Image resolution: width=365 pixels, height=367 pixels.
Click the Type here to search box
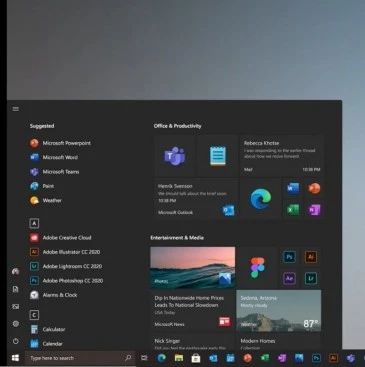pyautogui.click(x=80, y=358)
